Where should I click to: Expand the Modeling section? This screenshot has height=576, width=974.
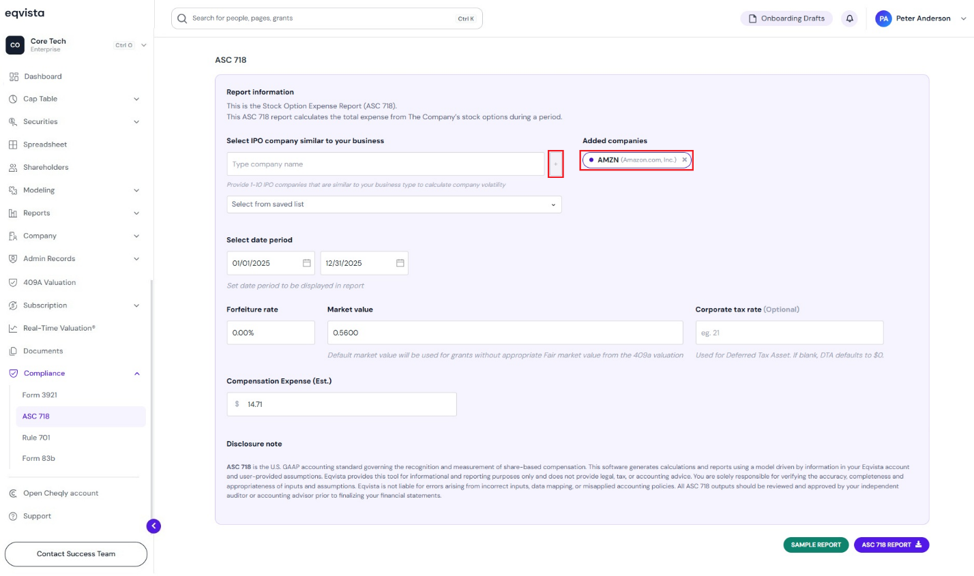click(x=137, y=191)
